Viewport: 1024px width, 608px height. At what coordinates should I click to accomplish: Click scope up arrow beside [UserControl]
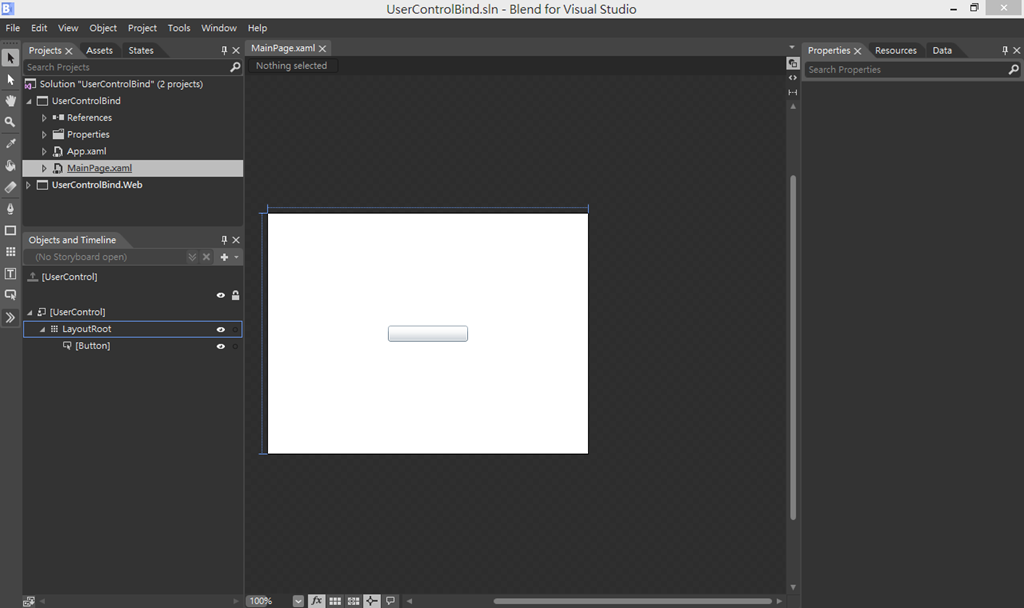click(32, 277)
